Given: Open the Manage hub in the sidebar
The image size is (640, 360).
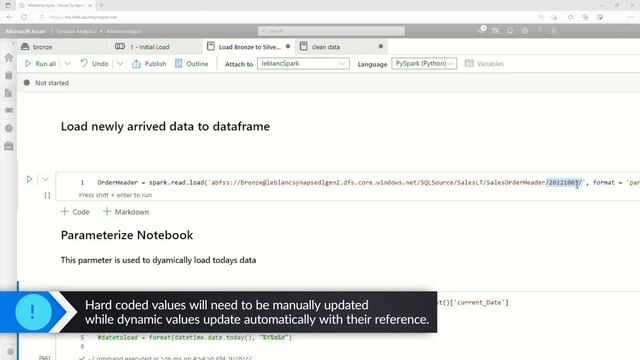Looking at the screenshot, I should 9,146.
